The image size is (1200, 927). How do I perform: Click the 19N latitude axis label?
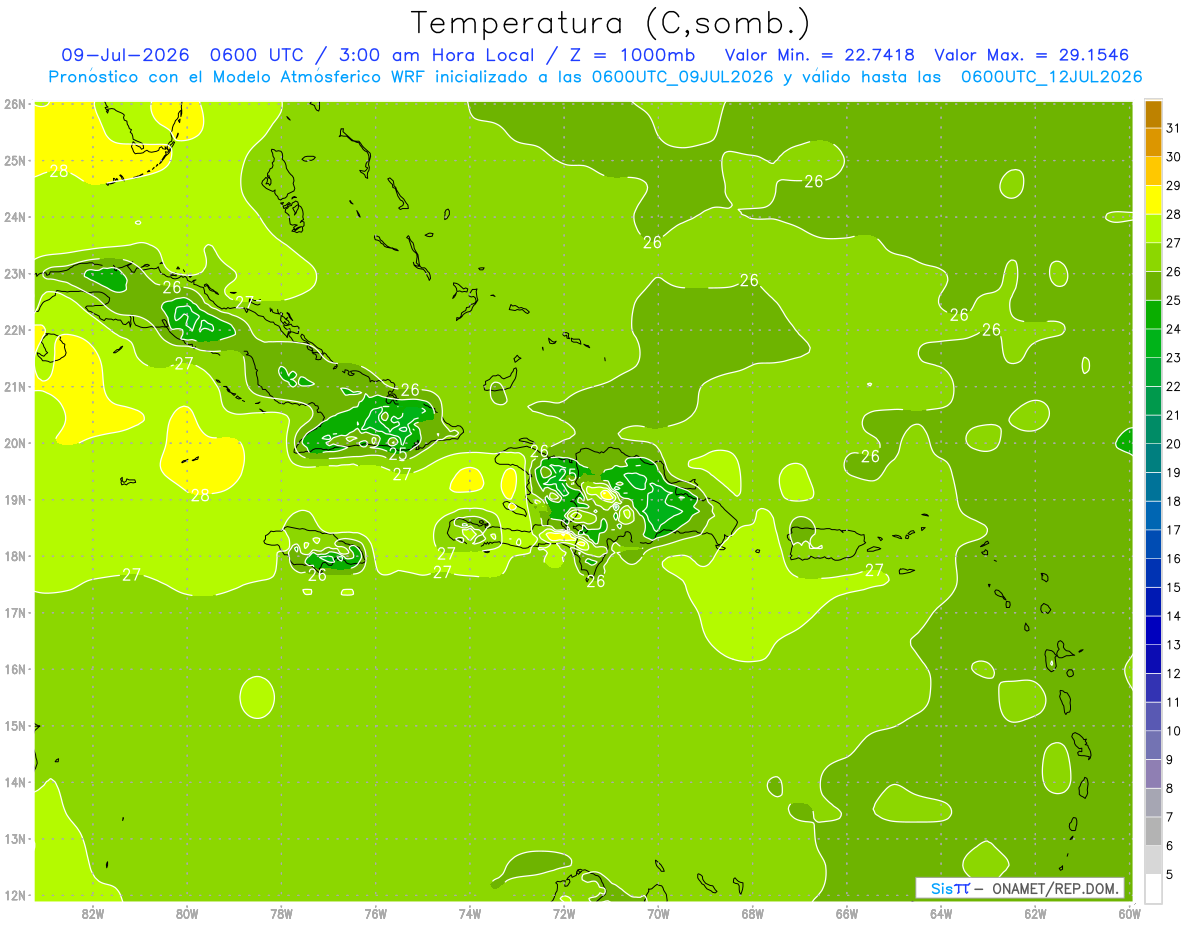click(14, 500)
